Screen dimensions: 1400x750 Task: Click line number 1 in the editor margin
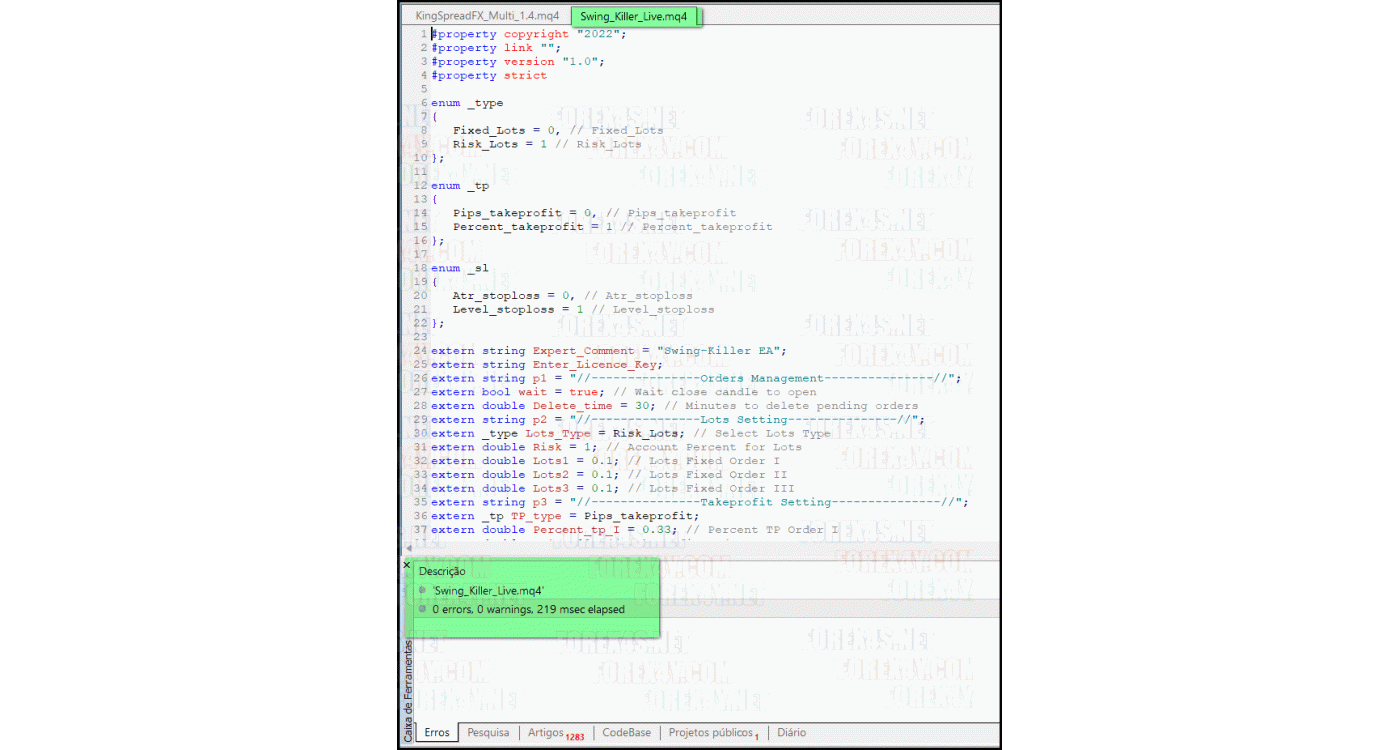423,33
